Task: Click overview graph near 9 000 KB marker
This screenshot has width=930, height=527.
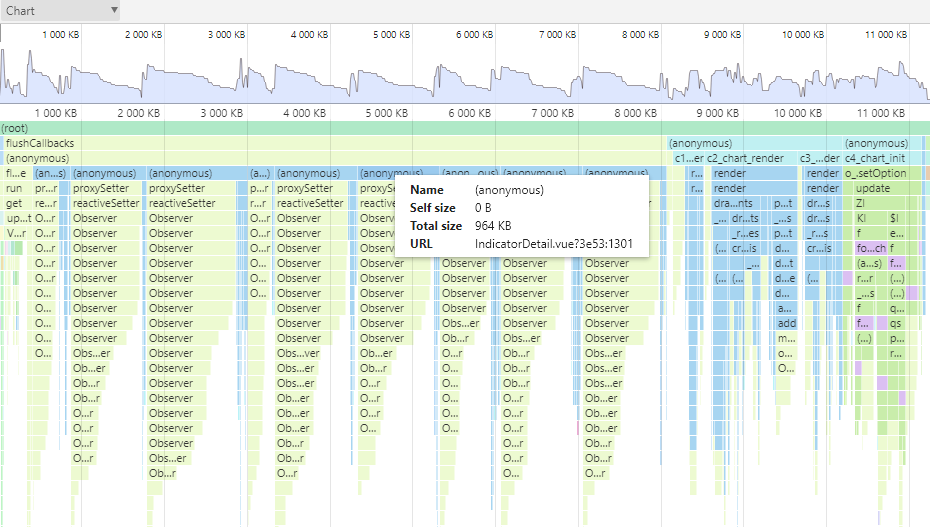Action: pyautogui.click(x=722, y=74)
